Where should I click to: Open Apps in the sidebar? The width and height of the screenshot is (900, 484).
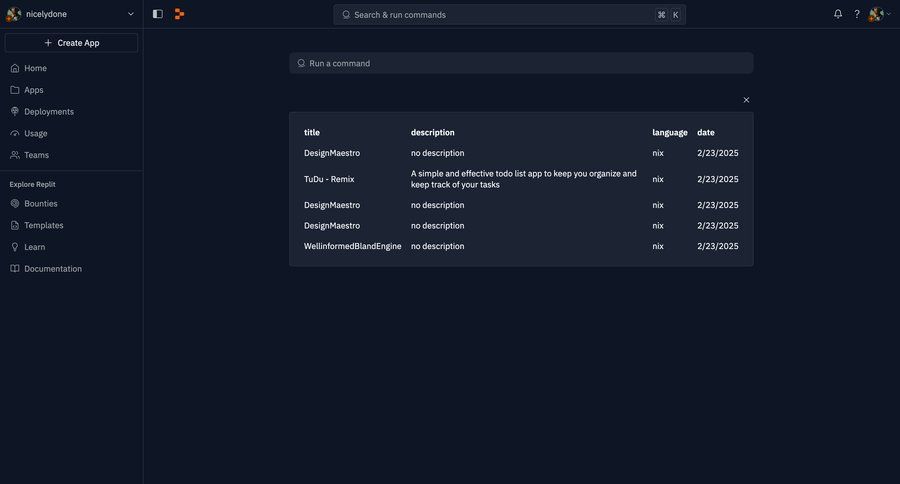click(x=34, y=90)
